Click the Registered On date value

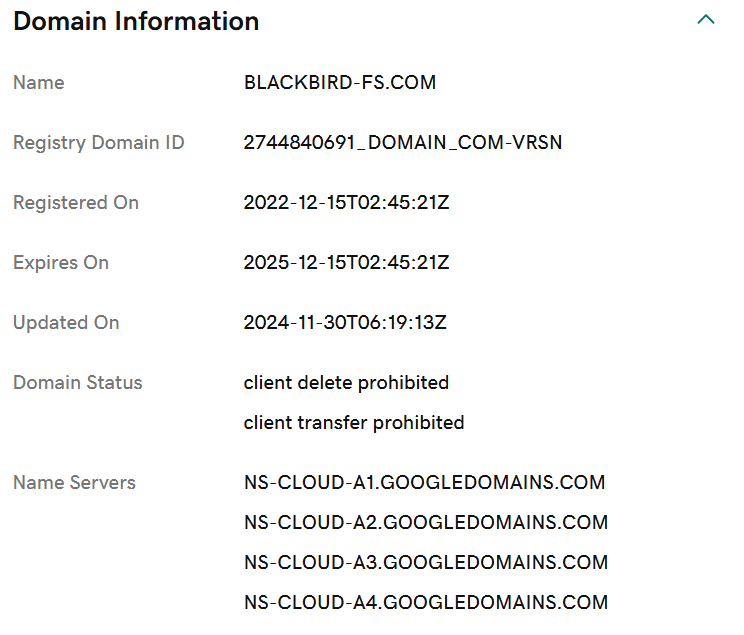pos(346,203)
